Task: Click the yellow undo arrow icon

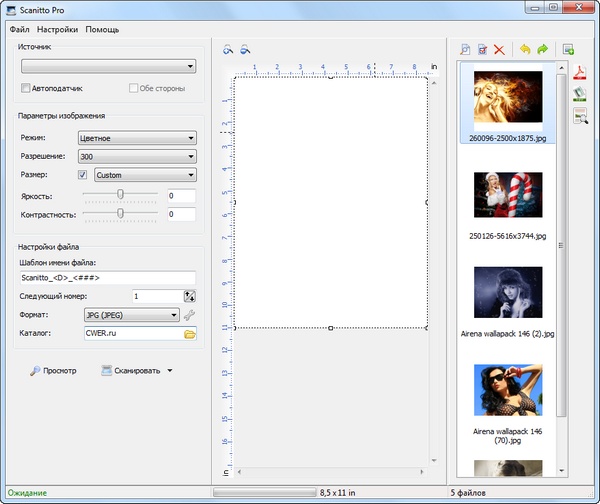Action: (x=524, y=49)
